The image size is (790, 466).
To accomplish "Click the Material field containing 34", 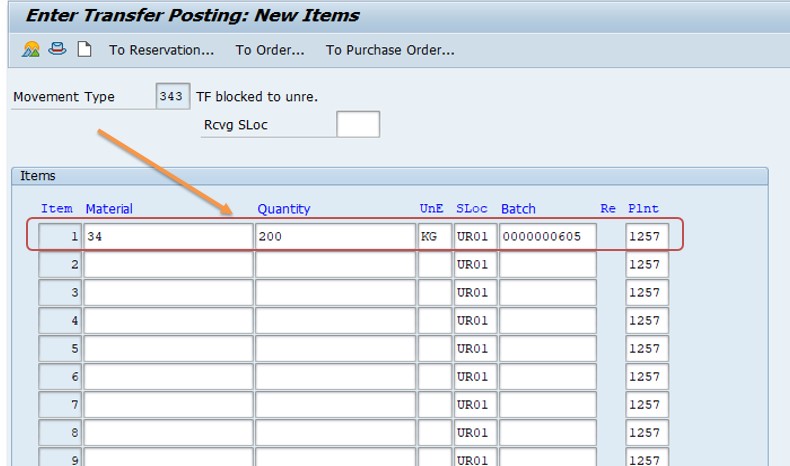I will 167,237.
